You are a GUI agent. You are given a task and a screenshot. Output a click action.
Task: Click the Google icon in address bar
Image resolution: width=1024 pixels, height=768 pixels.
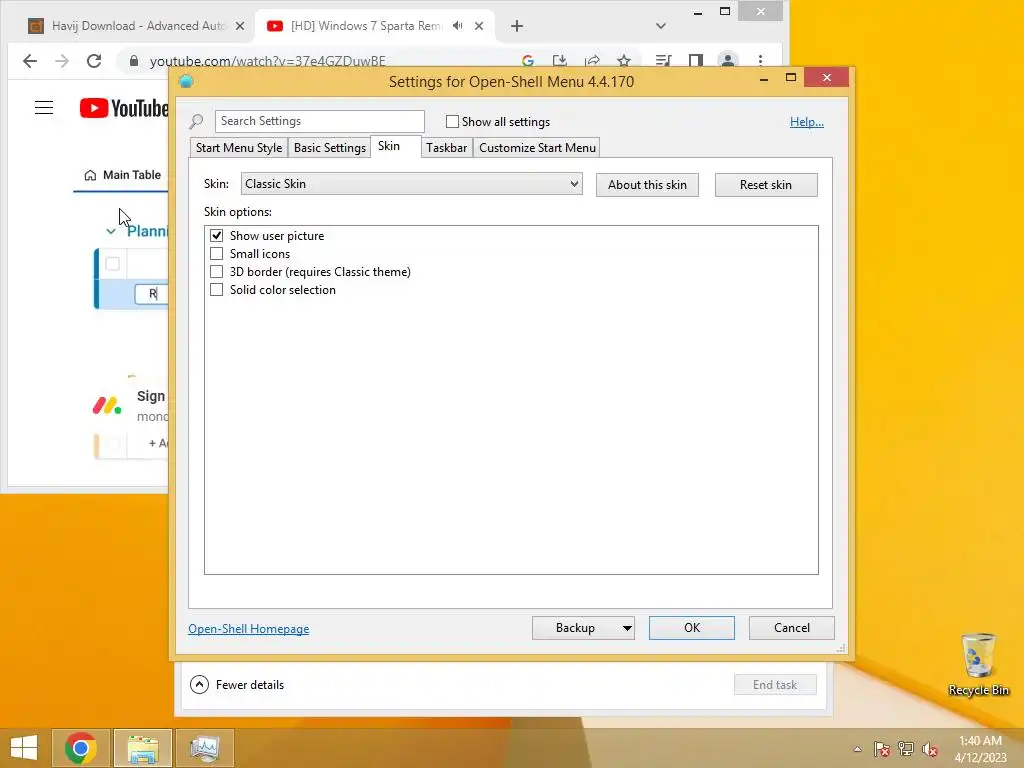pos(528,61)
